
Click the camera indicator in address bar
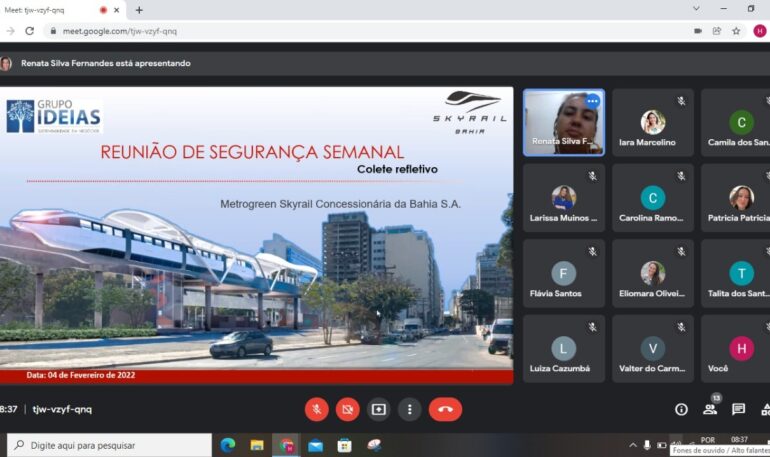tap(697, 31)
